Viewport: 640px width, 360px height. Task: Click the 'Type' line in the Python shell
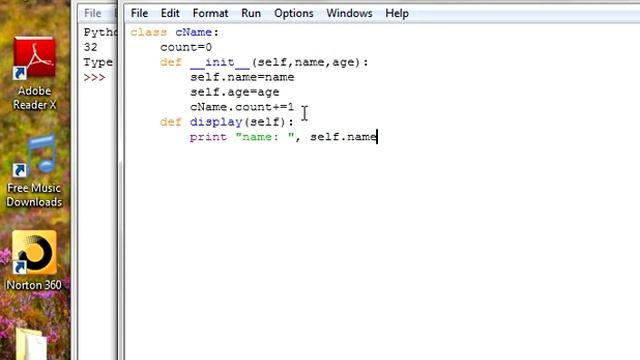98,62
